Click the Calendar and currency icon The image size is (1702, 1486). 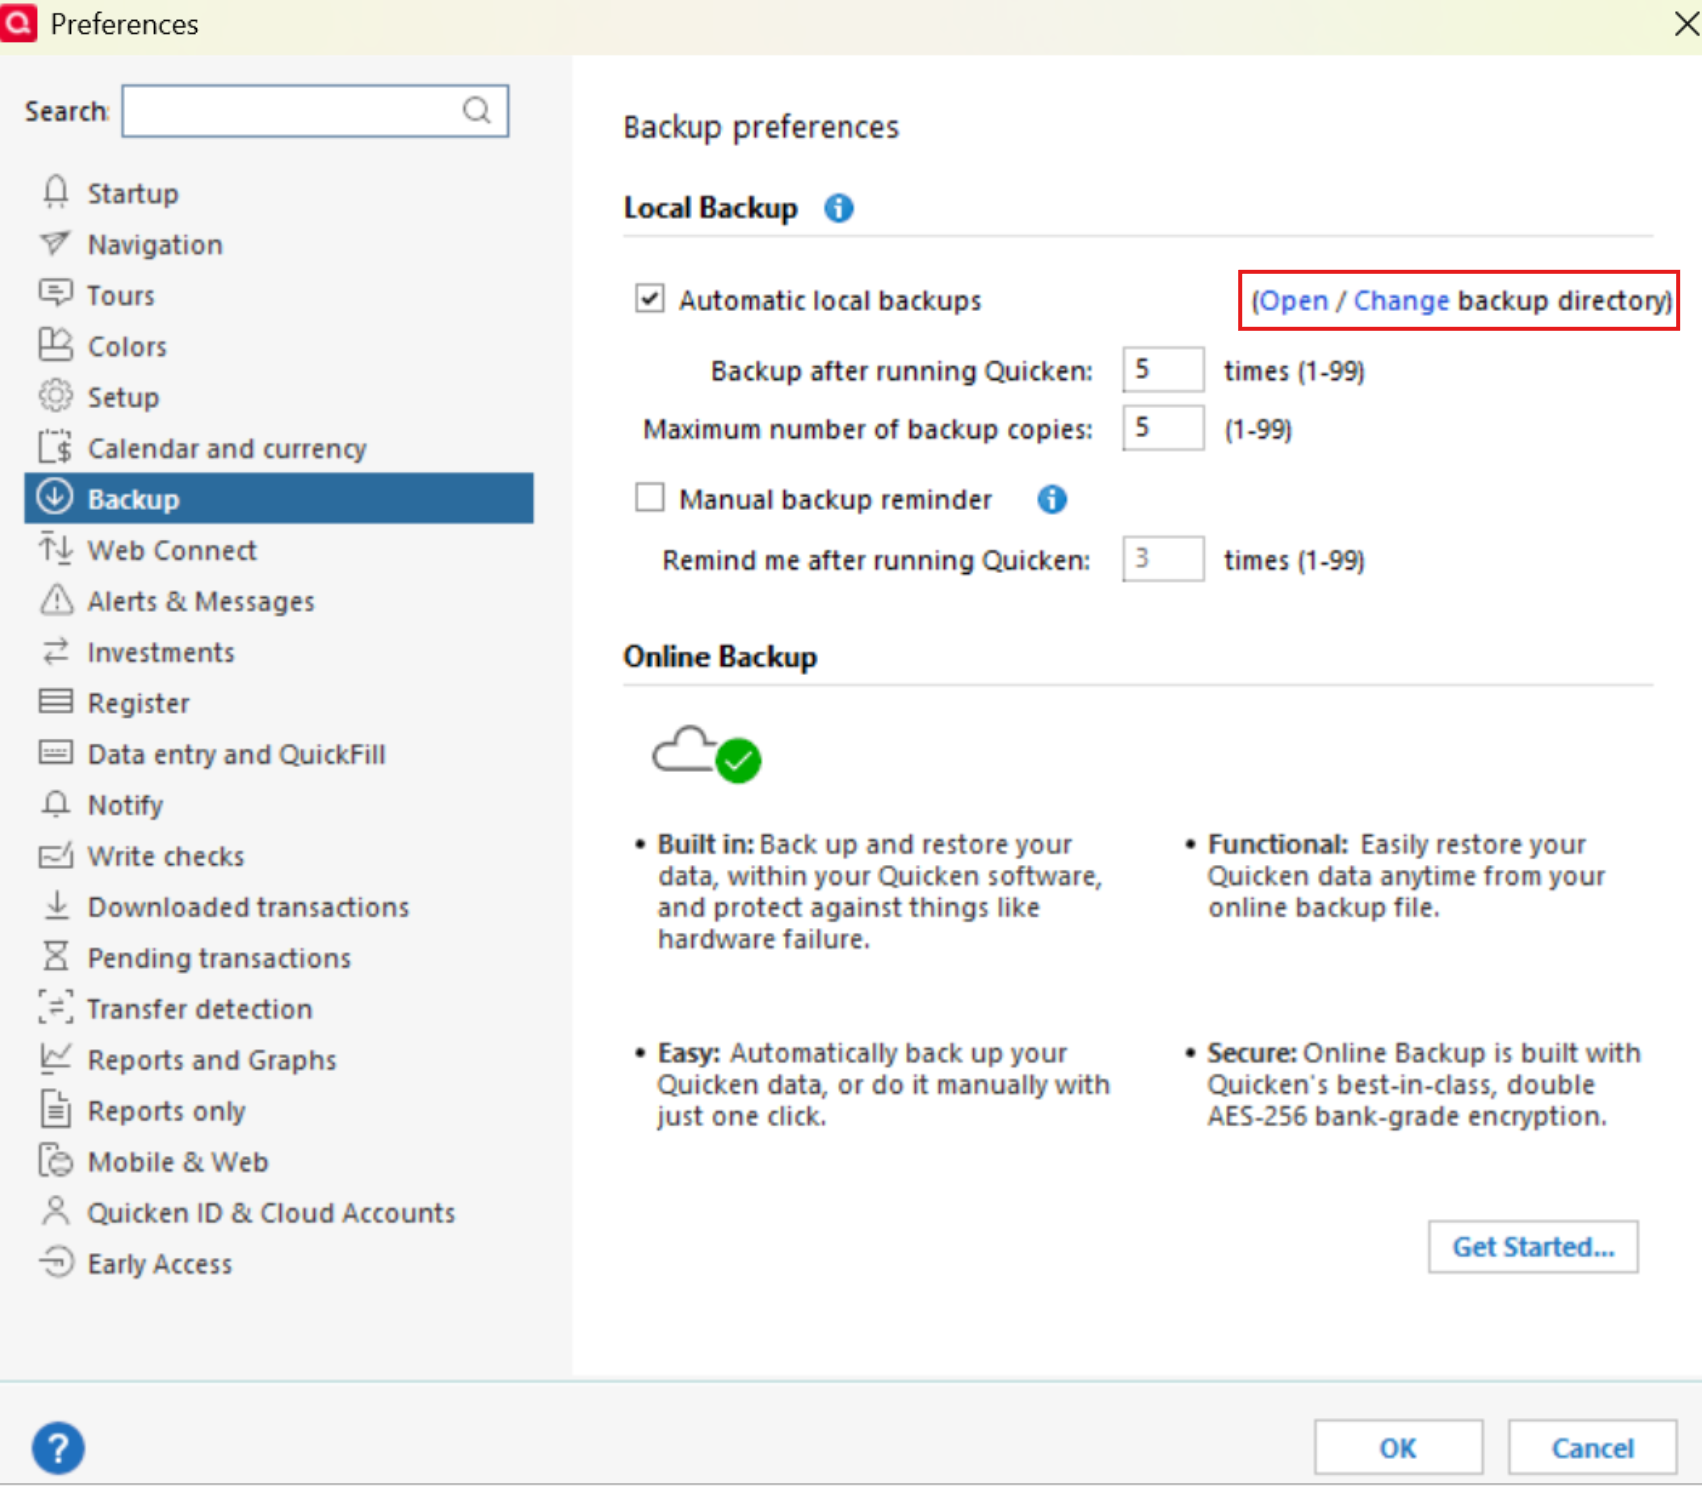coord(55,447)
